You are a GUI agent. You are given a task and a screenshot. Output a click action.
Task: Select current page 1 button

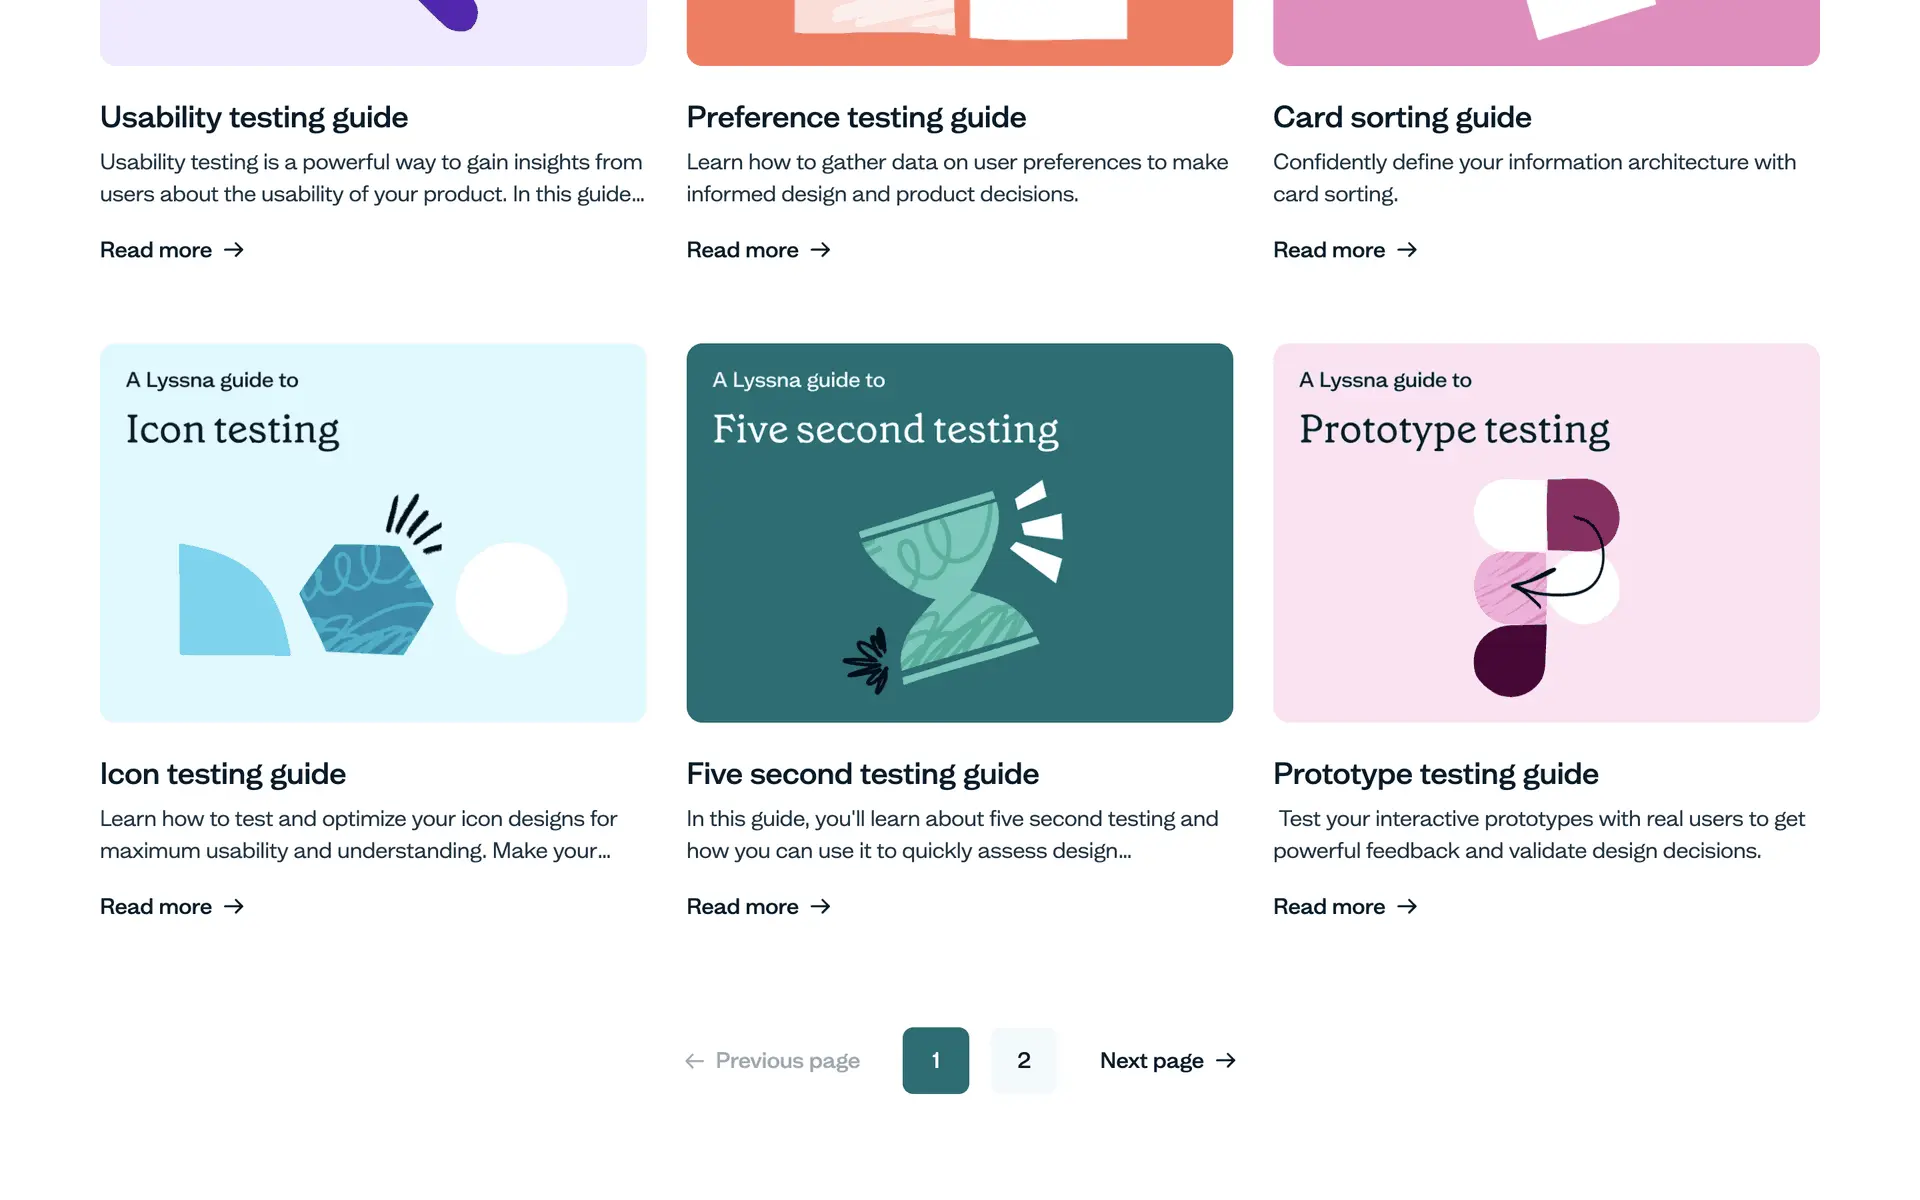pyautogui.click(x=935, y=1060)
